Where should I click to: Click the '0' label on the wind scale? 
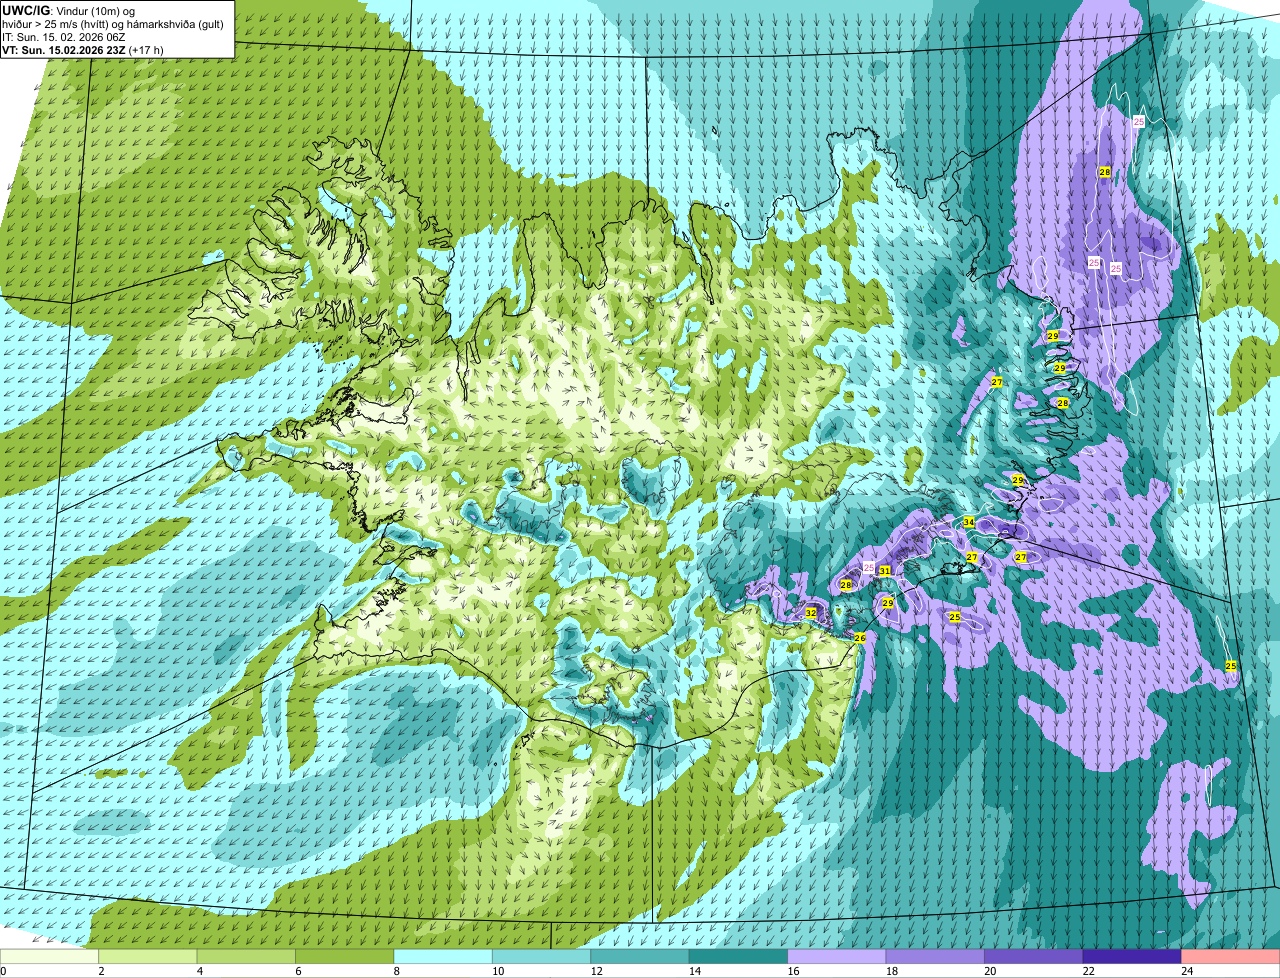pos(4,971)
